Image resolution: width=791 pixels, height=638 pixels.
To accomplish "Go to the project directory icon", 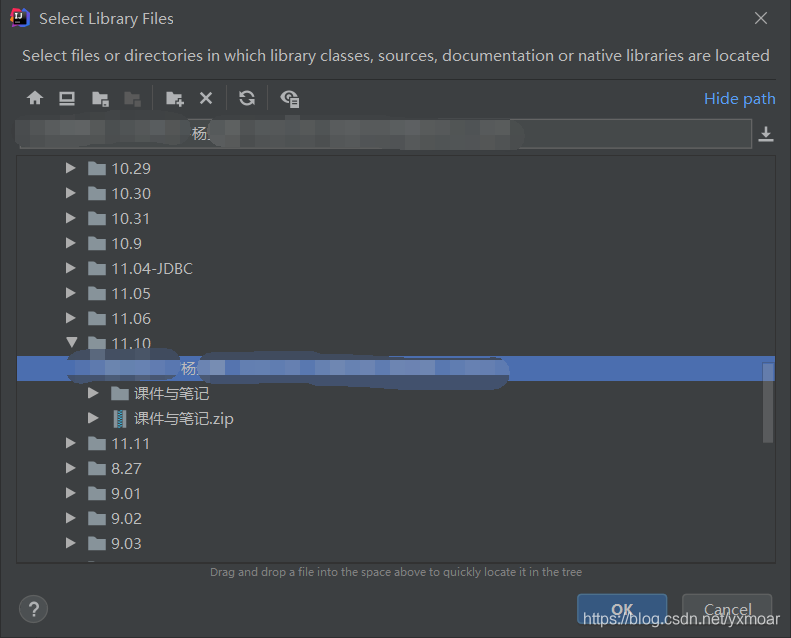I will coord(100,98).
